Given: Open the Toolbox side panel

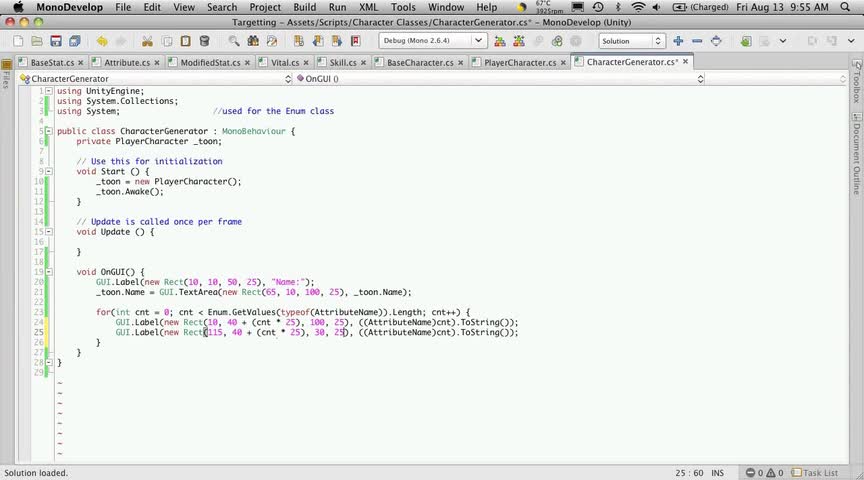Looking at the screenshot, I should [857, 81].
